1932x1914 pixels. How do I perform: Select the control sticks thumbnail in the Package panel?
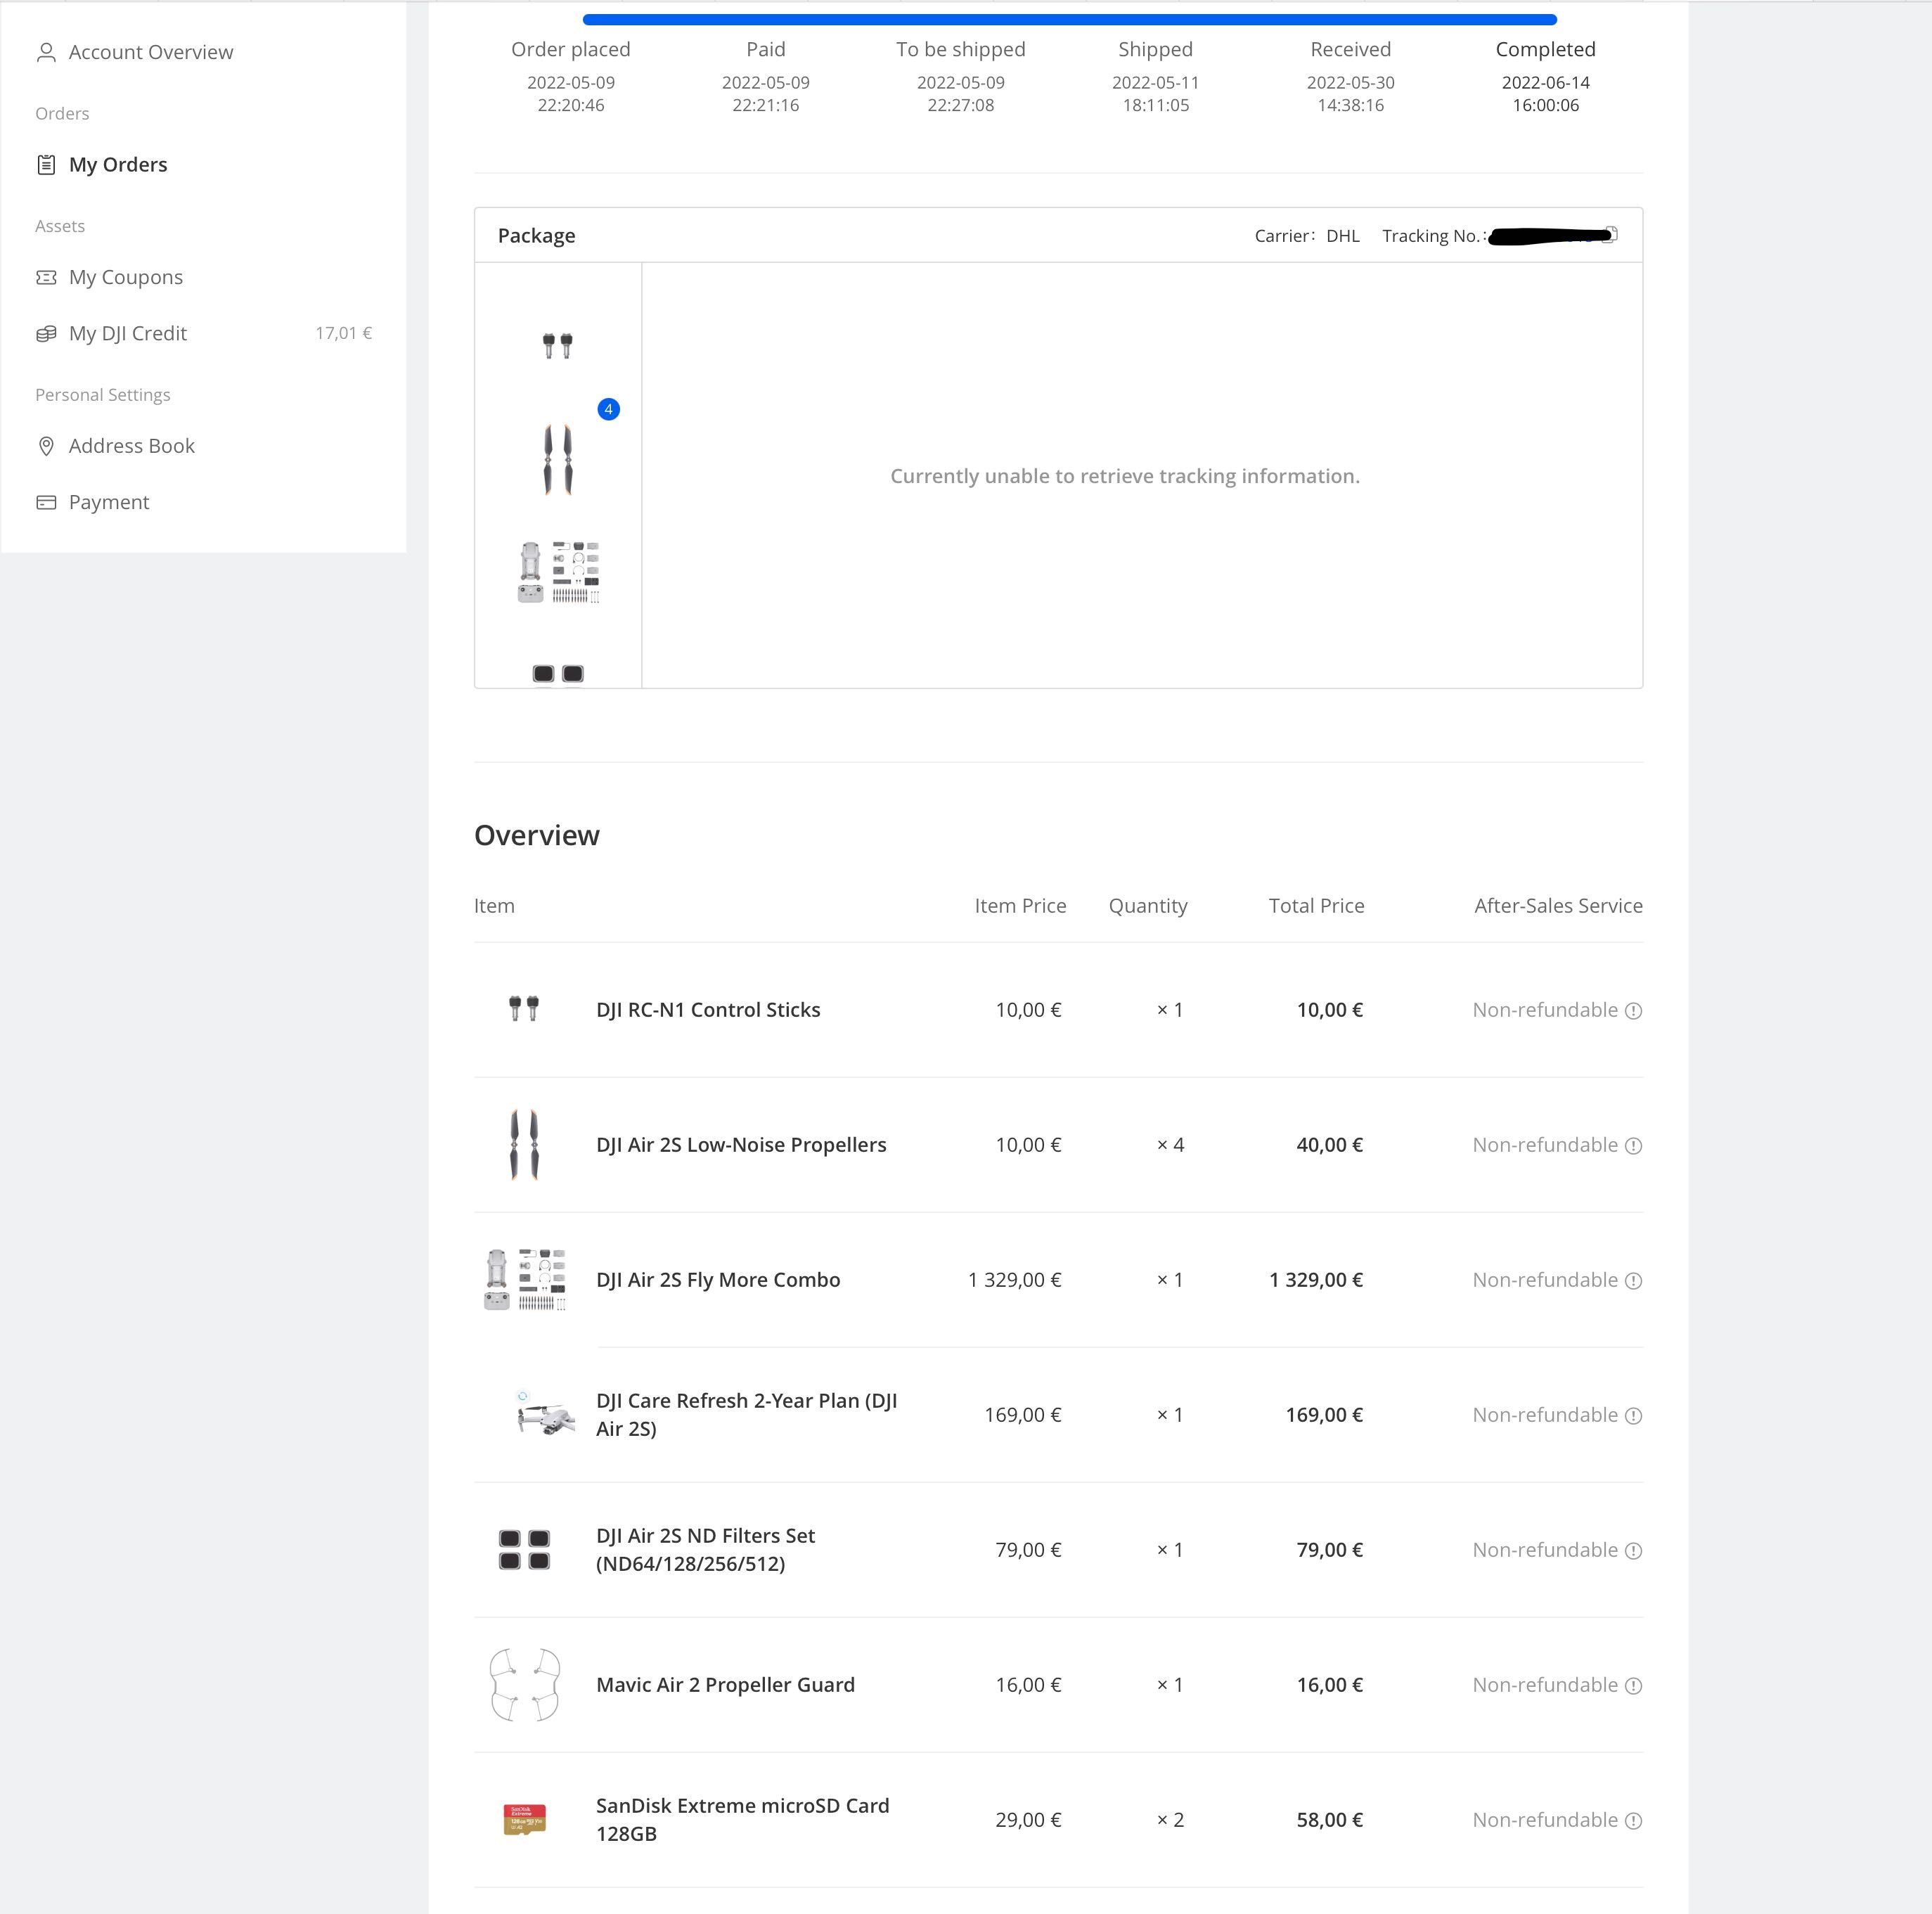point(558,345)
